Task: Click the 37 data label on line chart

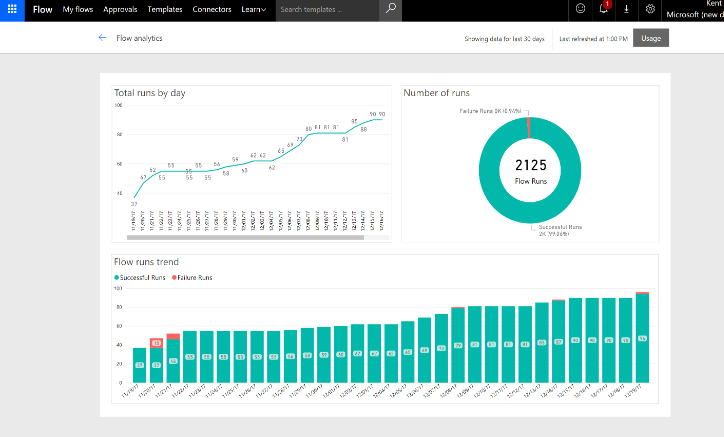Action: coord(134,204)
